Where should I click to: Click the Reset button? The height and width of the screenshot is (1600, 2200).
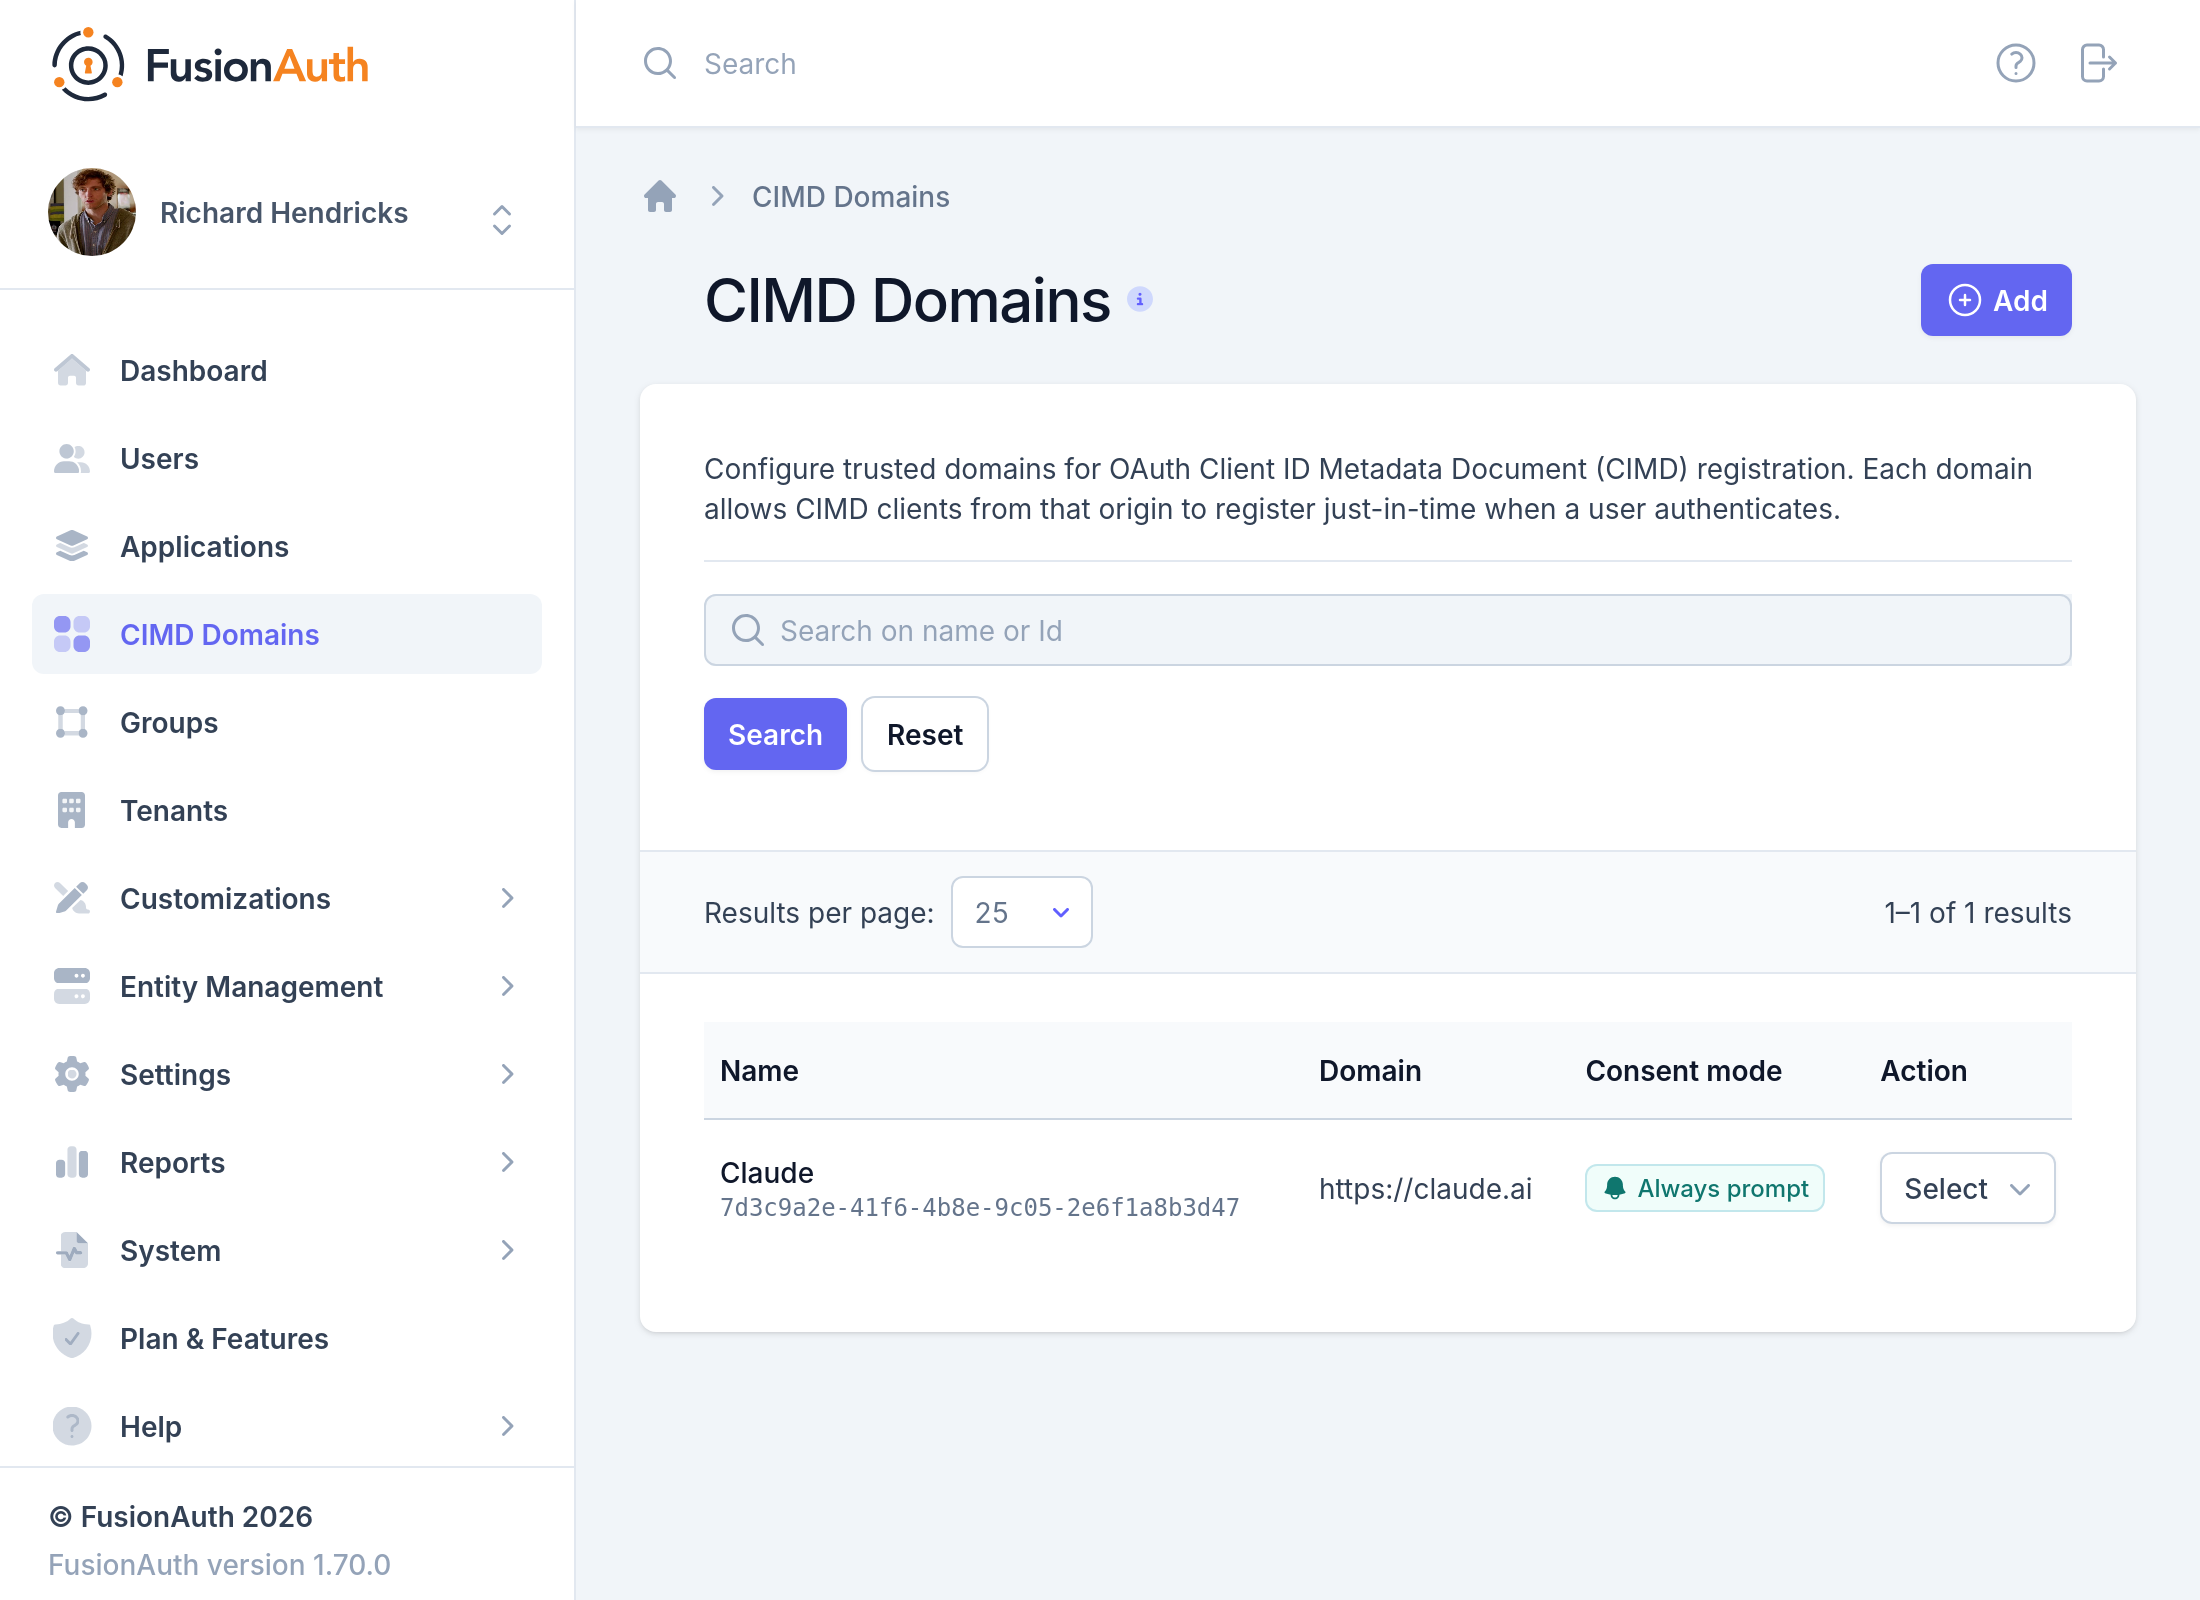tap(925, 734)
